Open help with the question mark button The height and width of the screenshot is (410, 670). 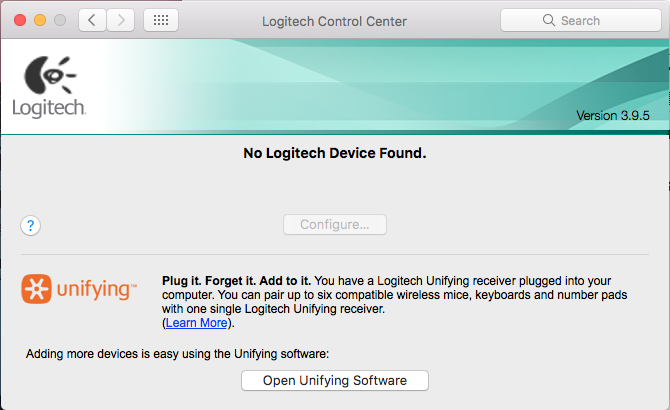(x=31, y=225)
